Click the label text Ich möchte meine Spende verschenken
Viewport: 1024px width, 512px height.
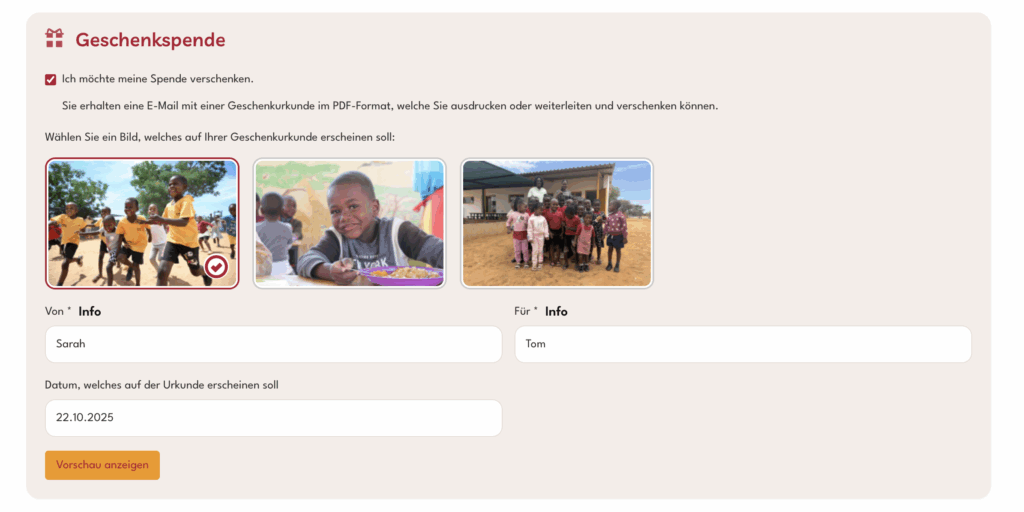pyautogui.click(x=157, y=79)
